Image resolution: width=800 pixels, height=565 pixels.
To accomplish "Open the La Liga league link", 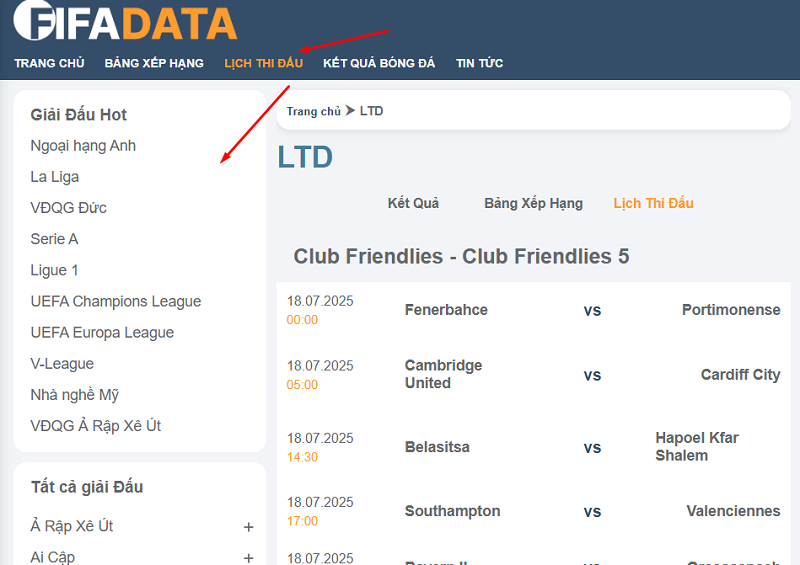I will (55, 177).
